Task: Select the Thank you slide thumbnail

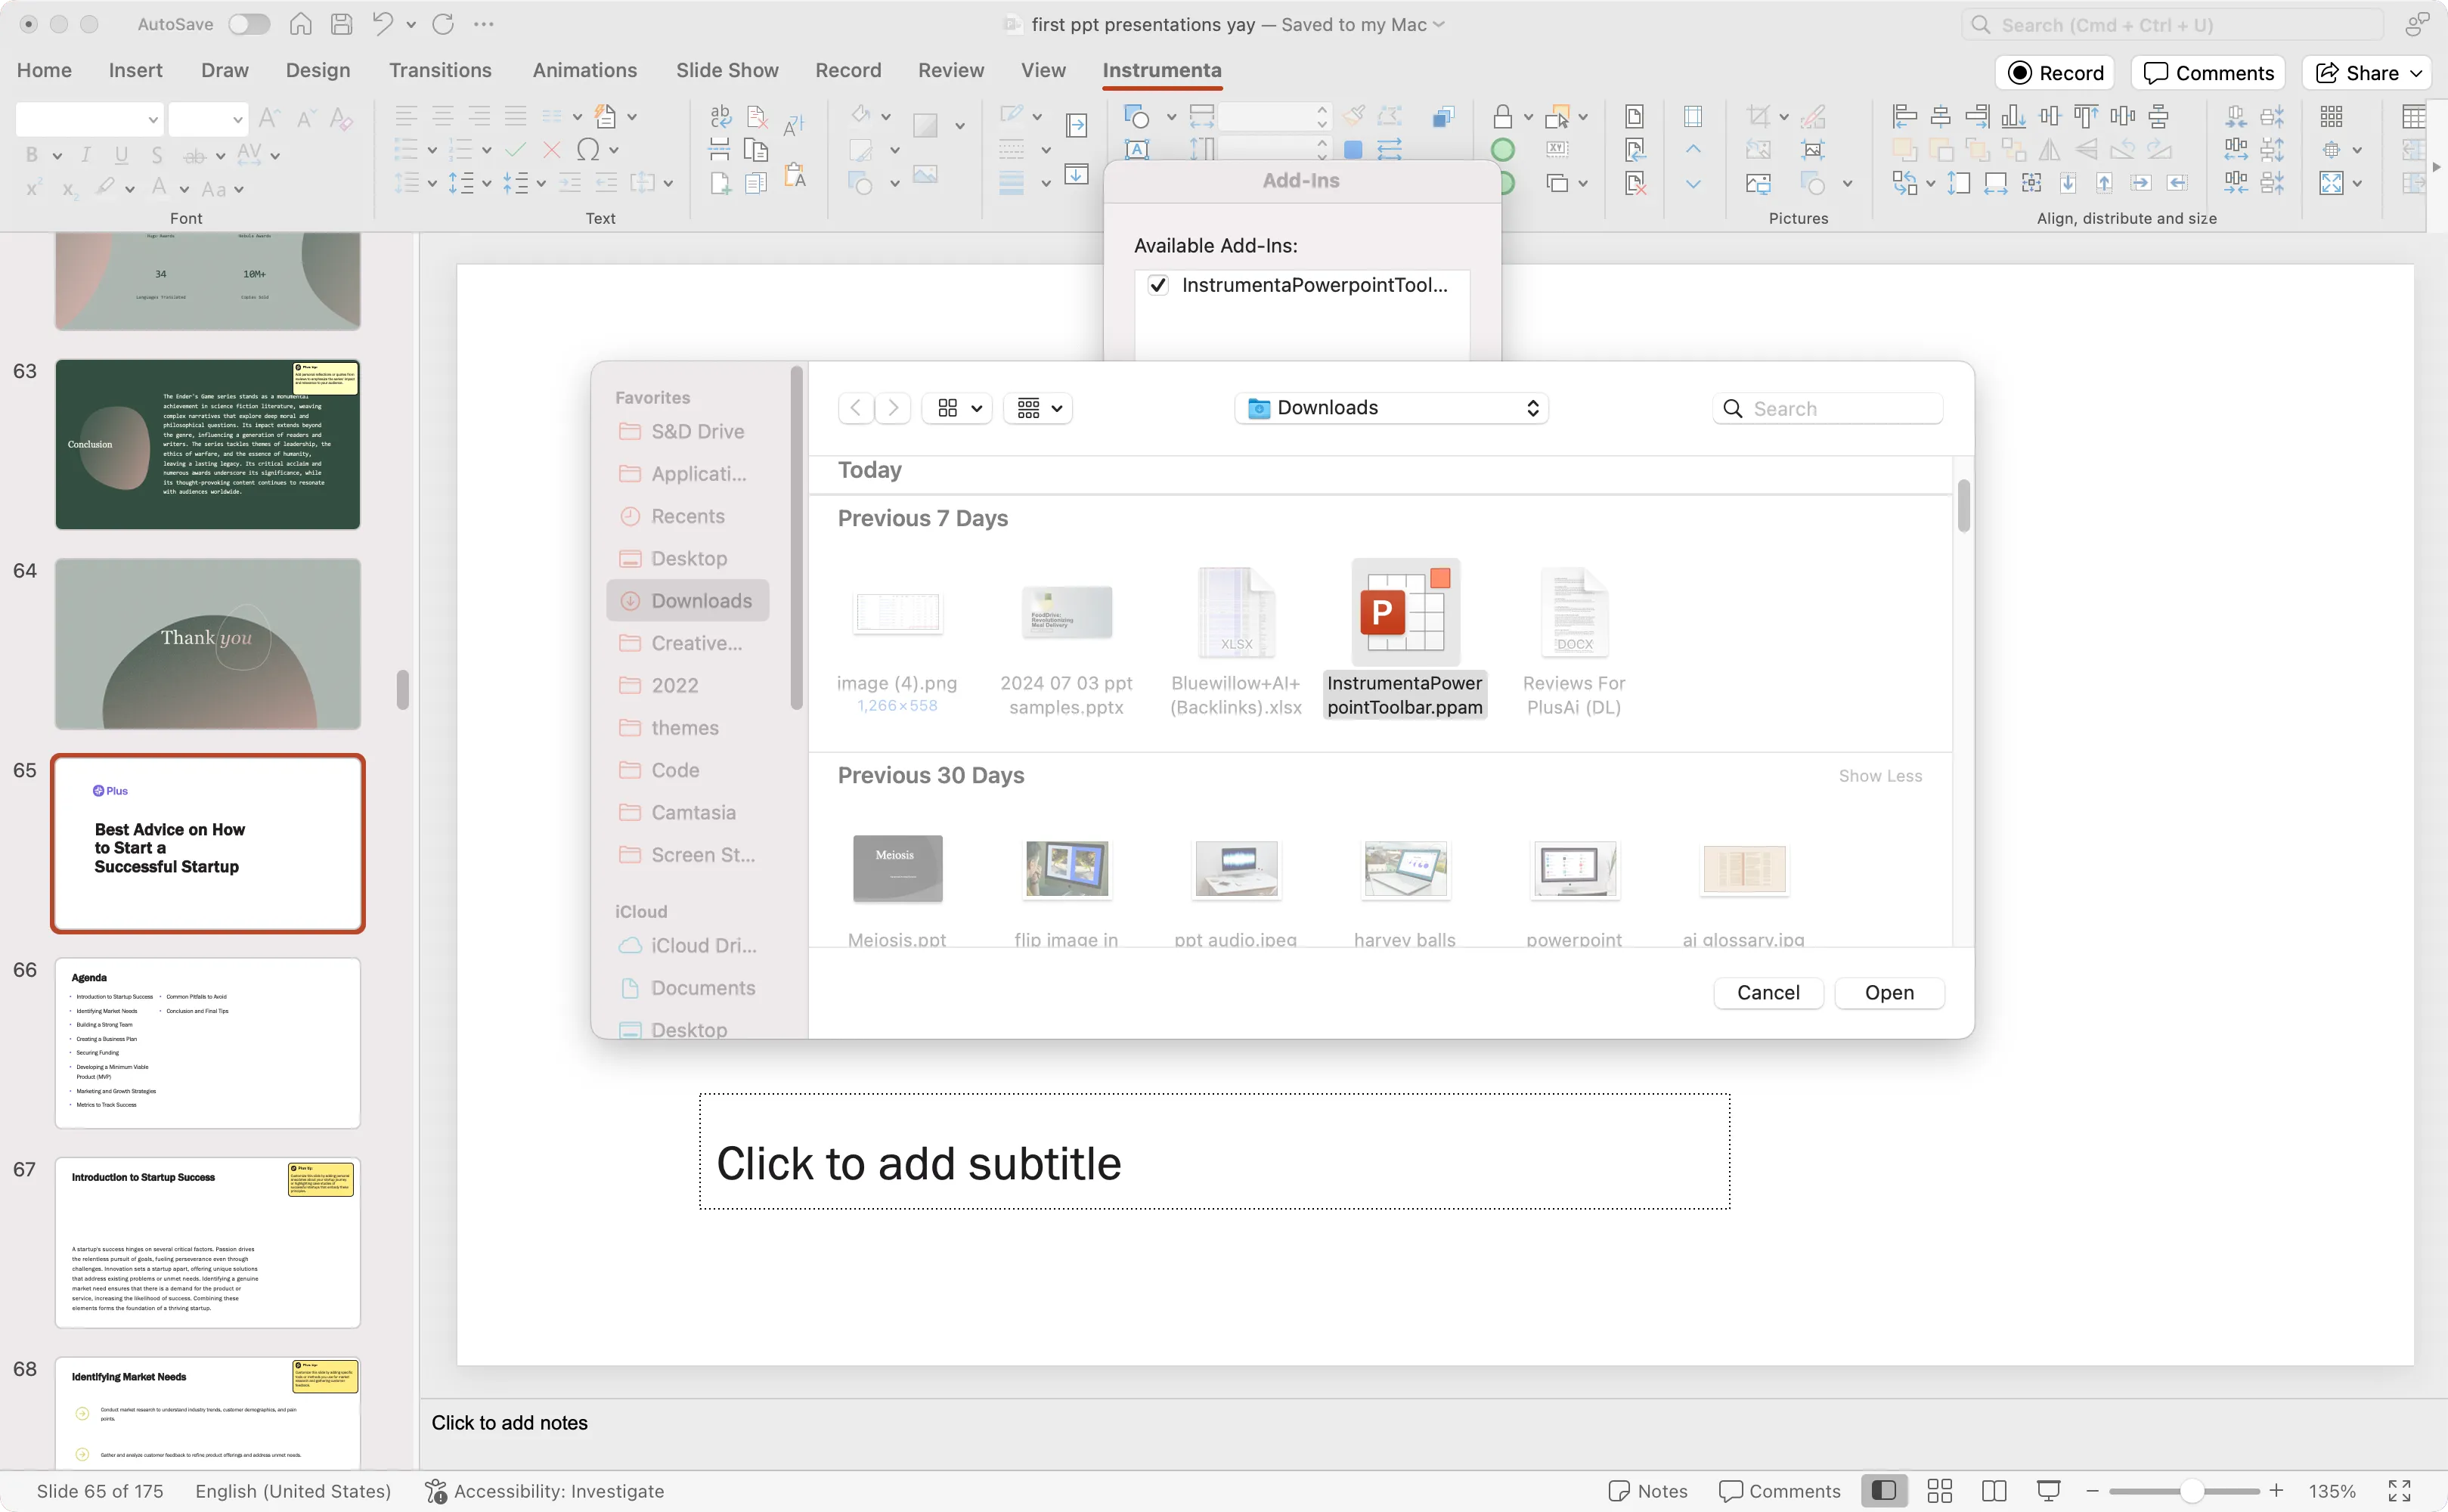Action: [207, 643]
